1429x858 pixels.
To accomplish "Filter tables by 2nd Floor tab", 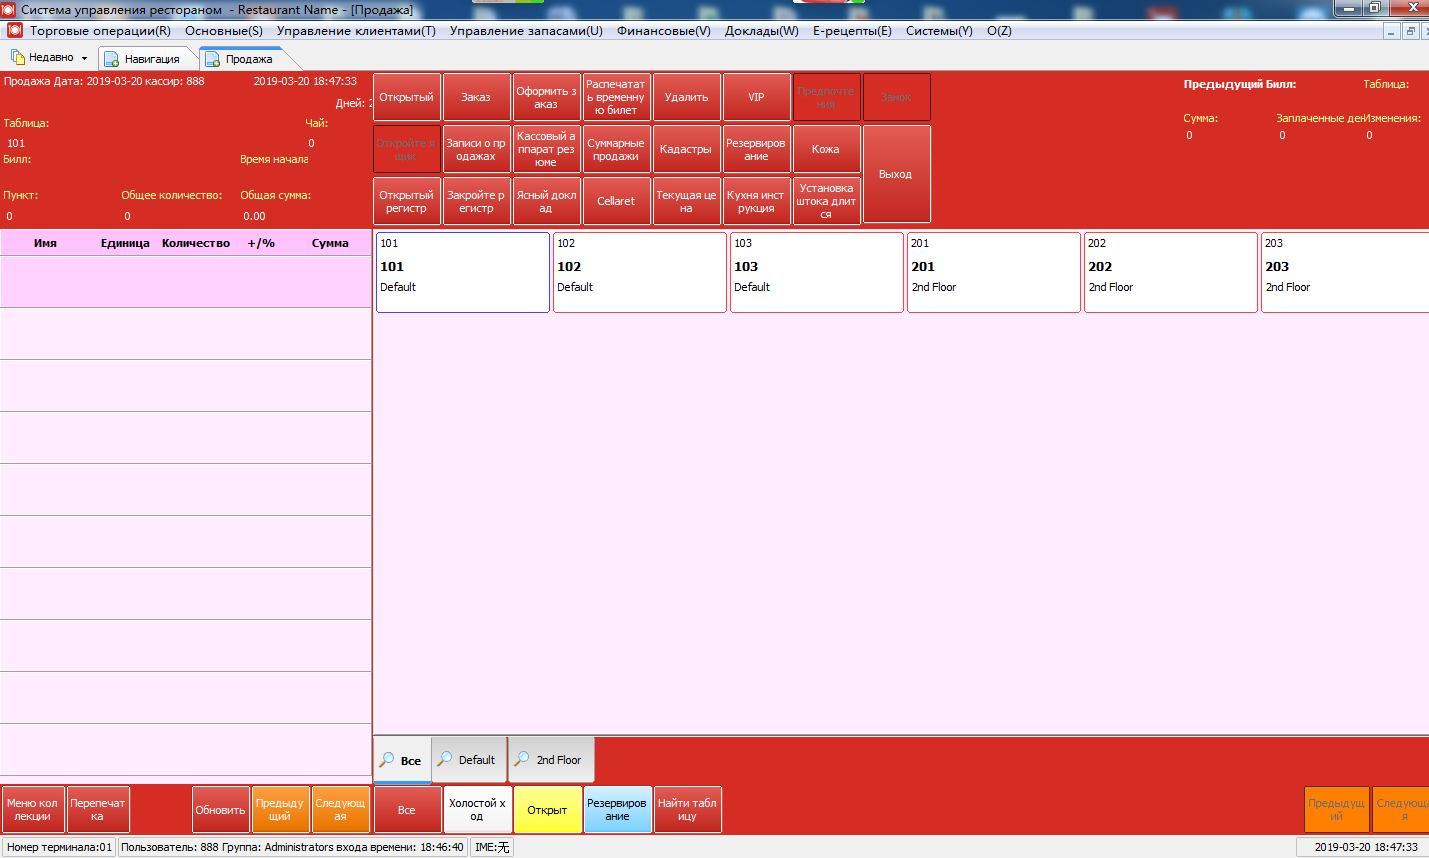I will 552,760.
